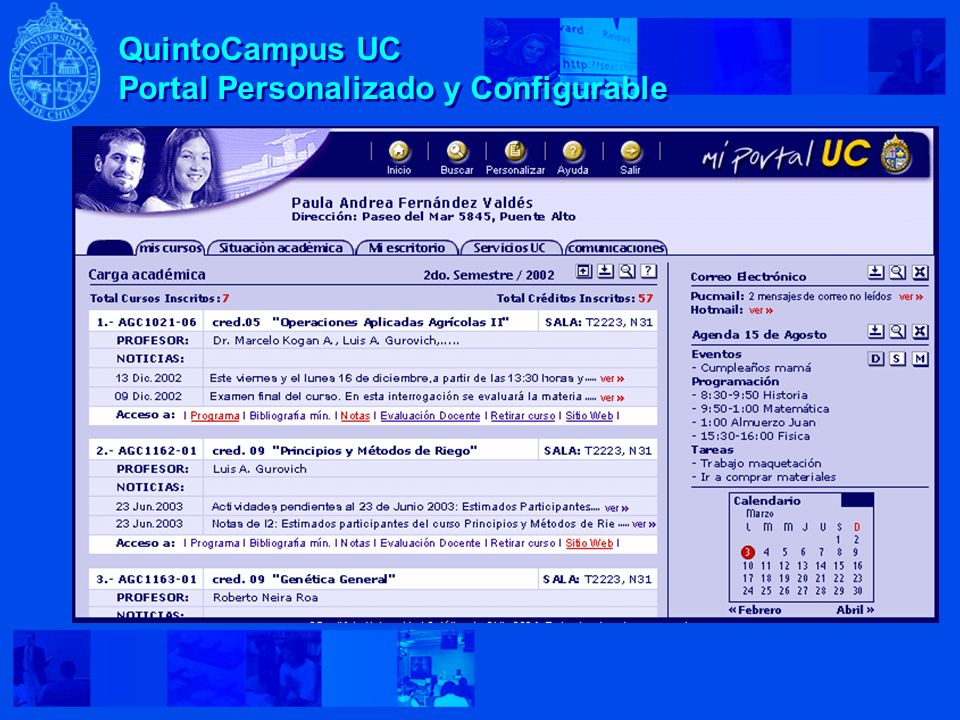Select day 30 in the Marzo calendar

pyautogui.click(x=857, y=591)
